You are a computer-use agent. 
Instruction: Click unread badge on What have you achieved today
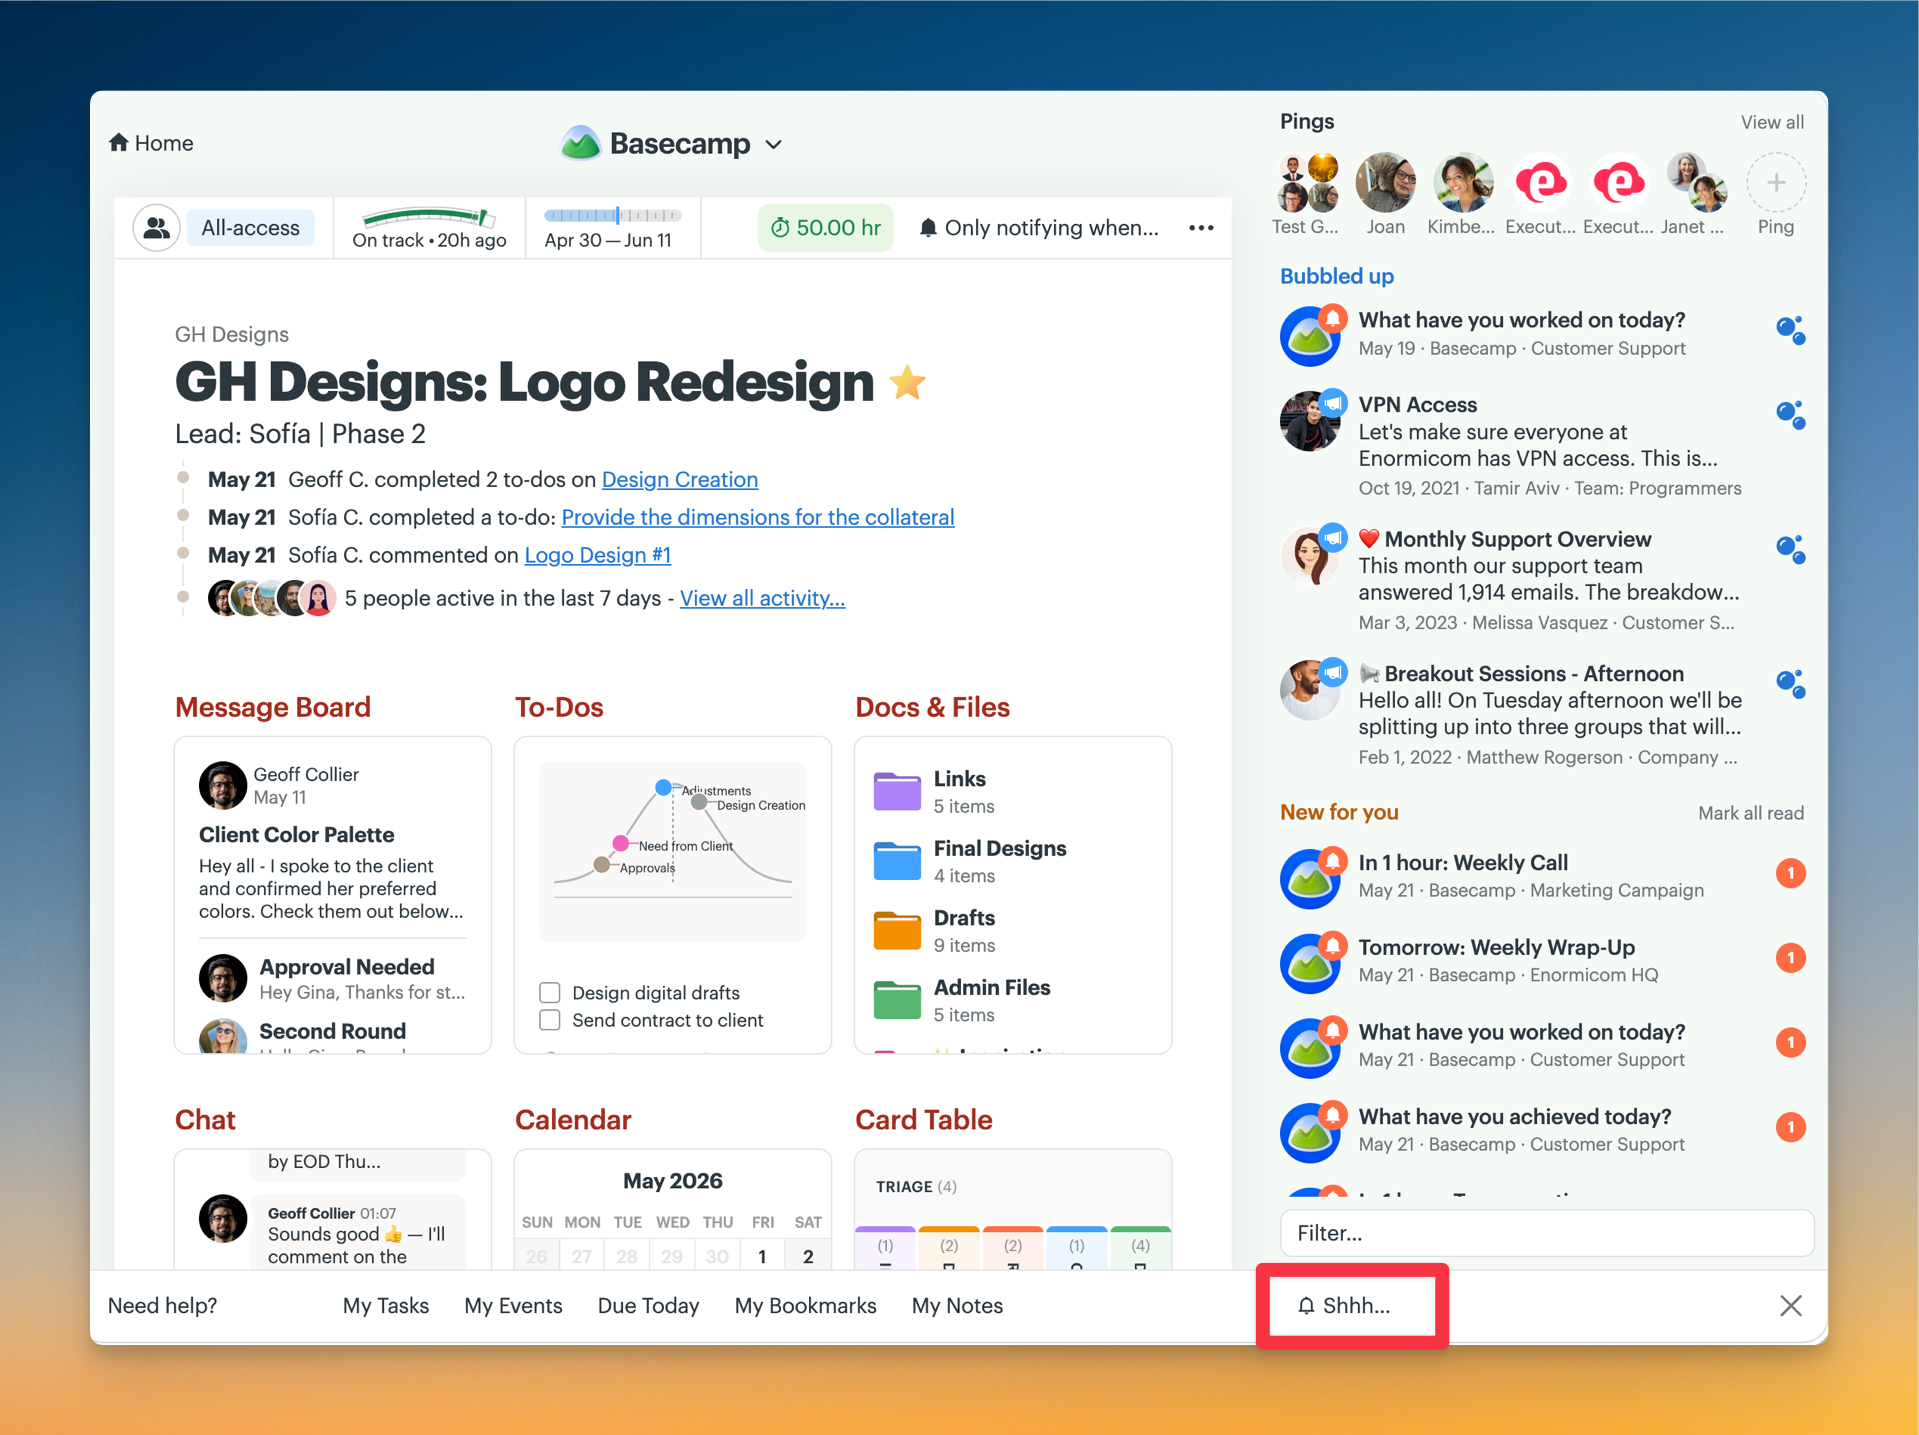pos(1790,1127)
